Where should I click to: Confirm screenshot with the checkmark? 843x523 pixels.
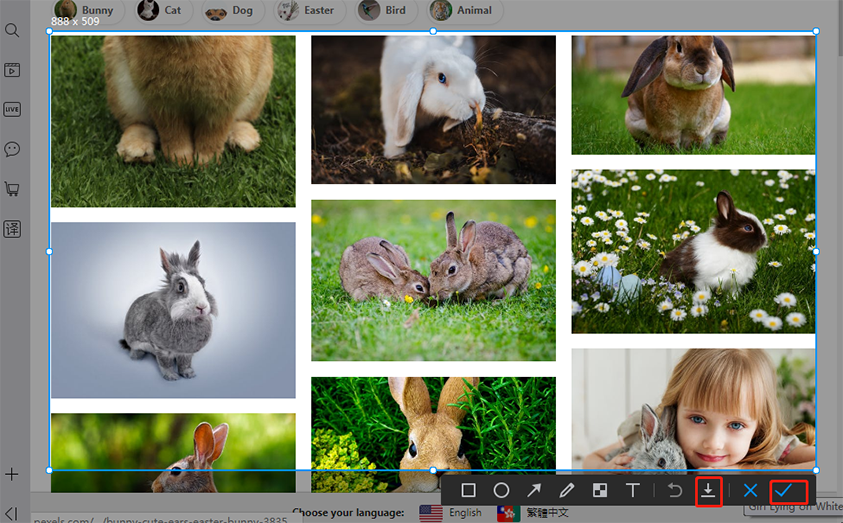(x=783, y=491)
